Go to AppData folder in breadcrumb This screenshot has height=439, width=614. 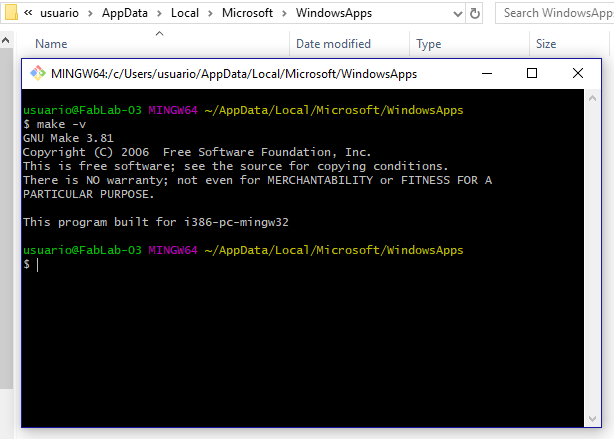tap(125, 13)
